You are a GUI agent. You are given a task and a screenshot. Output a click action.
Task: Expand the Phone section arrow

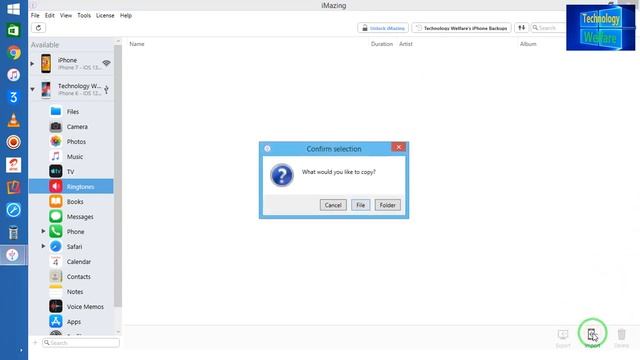click(x=43, y=231)
